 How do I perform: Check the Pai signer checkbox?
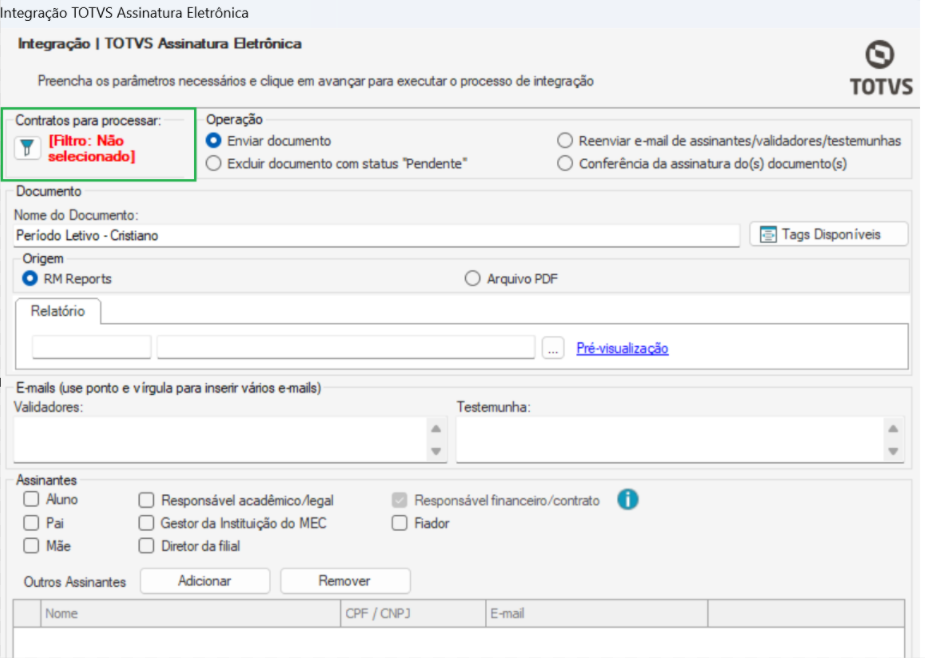coord(31,523)
